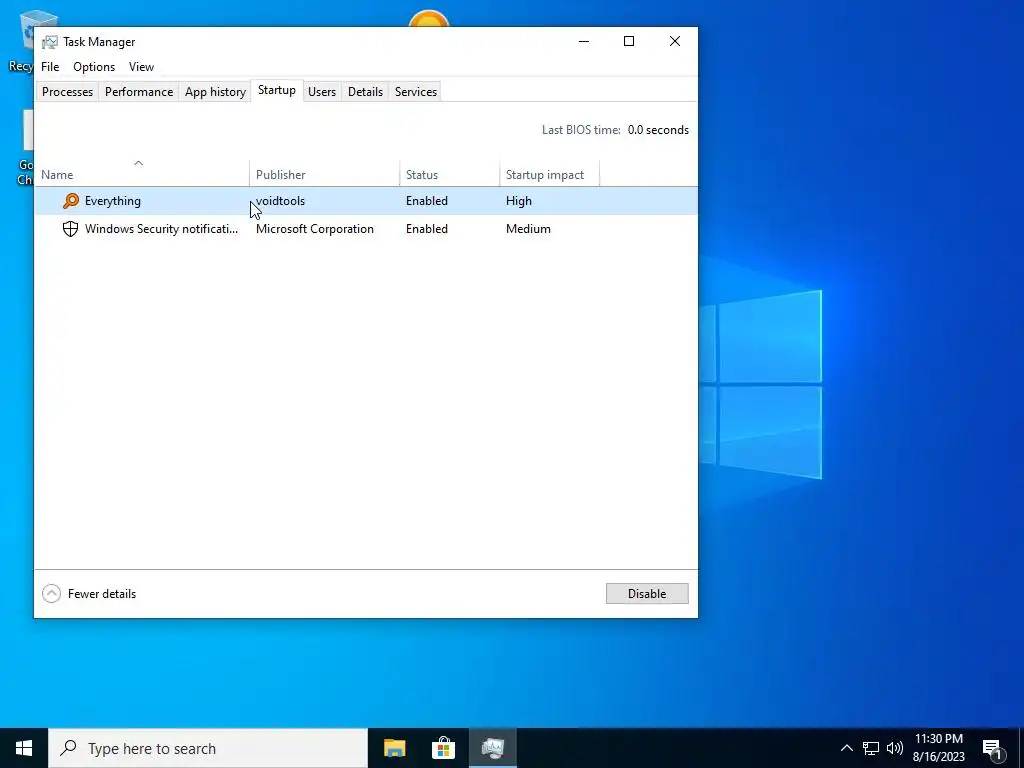
Task: Click the Last BIOS time value
Action: click(x=658, y=130)
